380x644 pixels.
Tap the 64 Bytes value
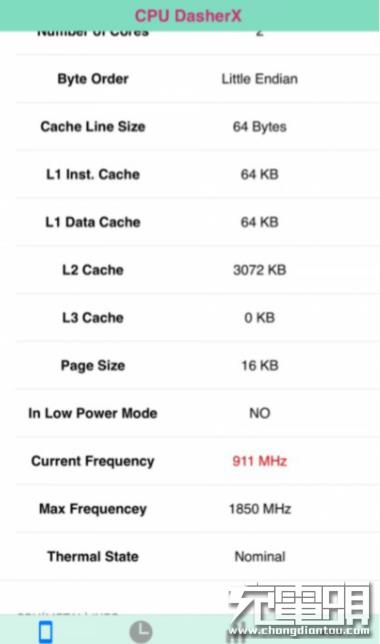click(260, 126)
